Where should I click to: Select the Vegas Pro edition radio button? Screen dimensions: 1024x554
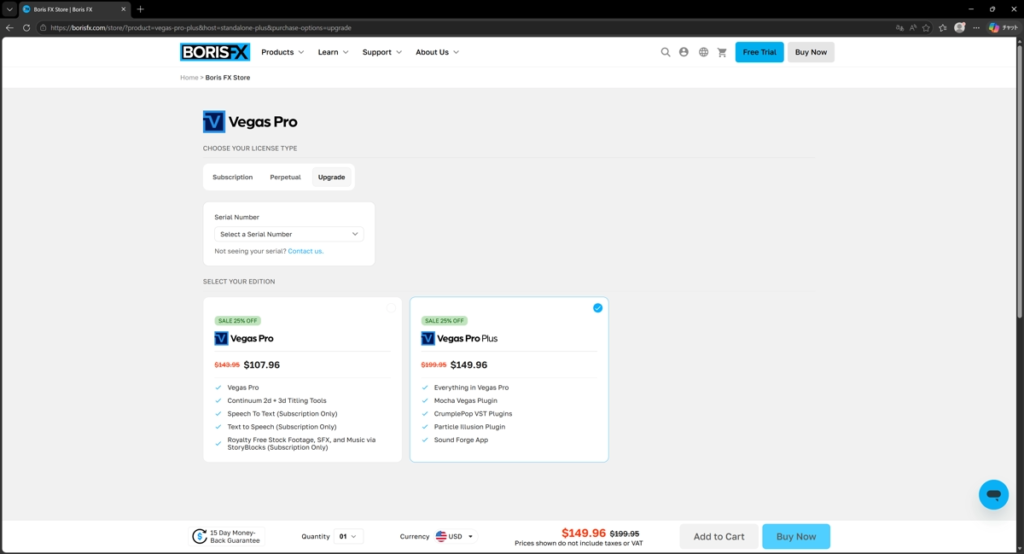[x=392, y=308]
